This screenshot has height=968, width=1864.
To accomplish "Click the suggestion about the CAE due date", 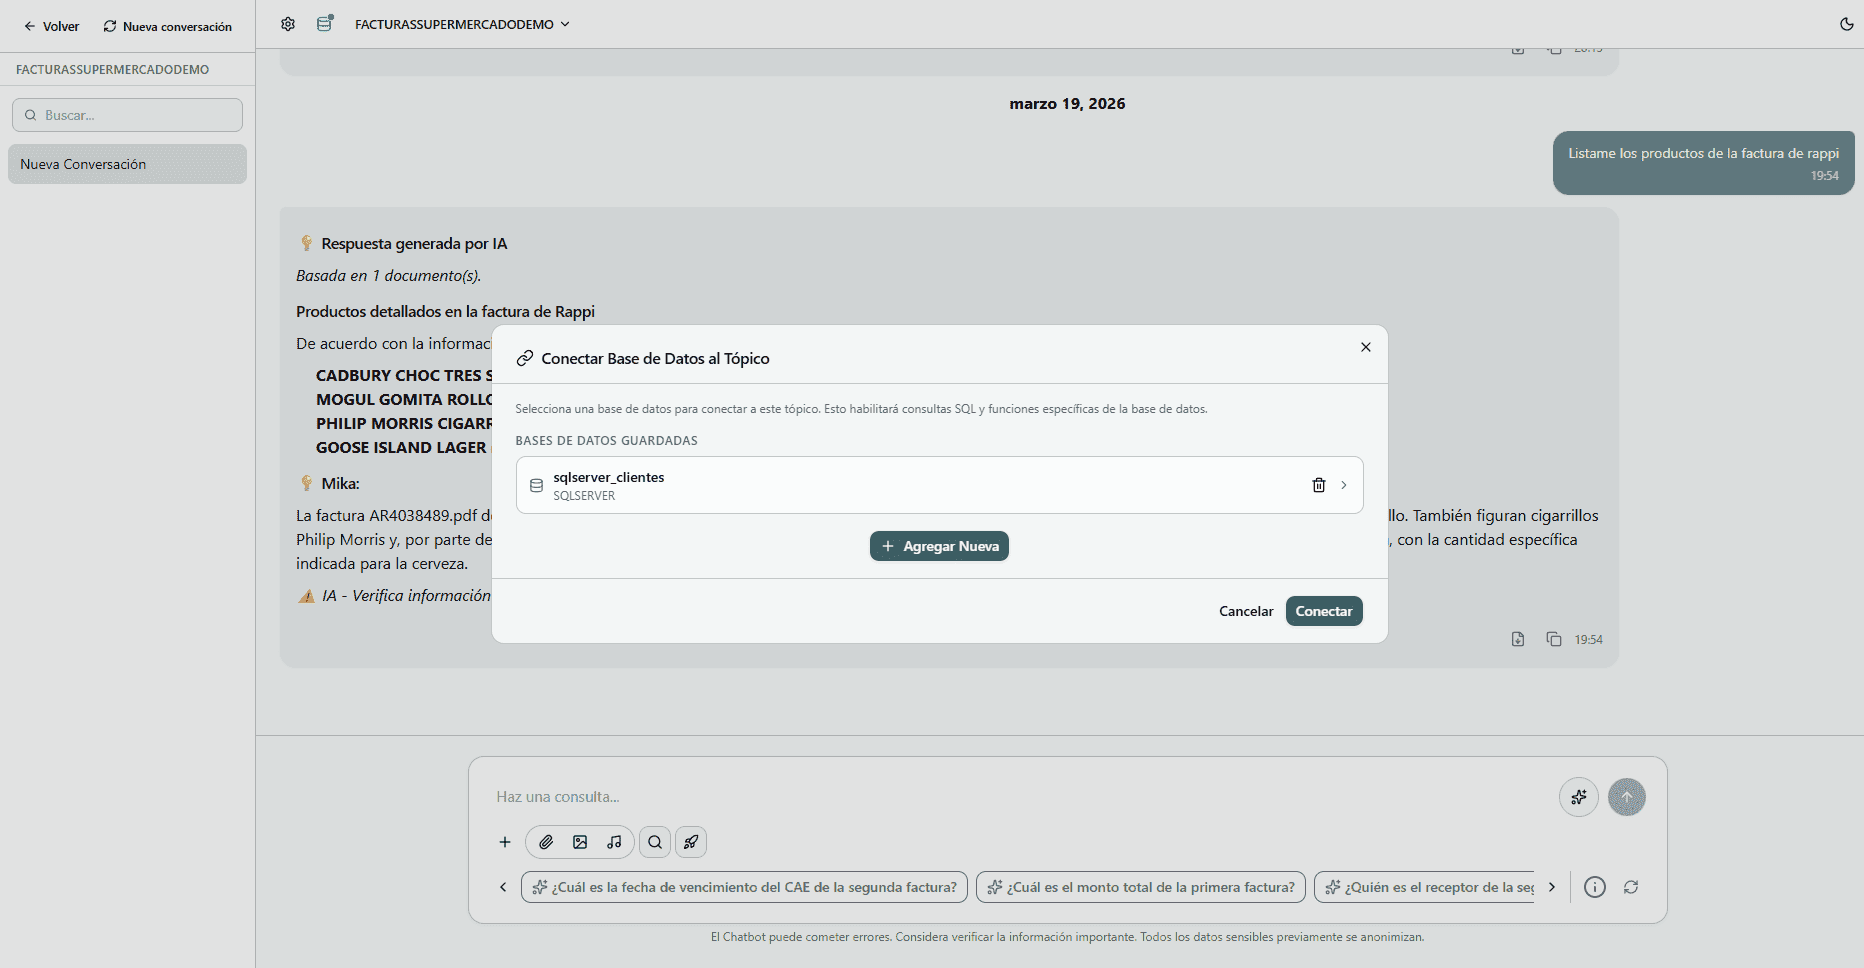I will coord(743,887).
